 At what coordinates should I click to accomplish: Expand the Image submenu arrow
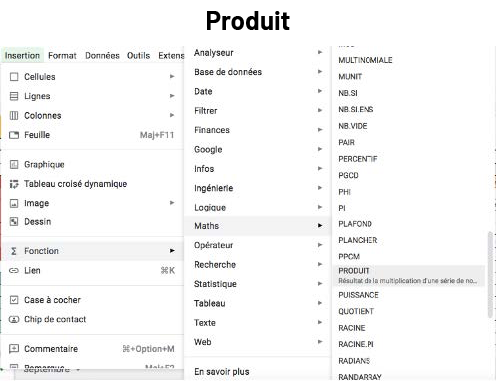pos(172,203)
